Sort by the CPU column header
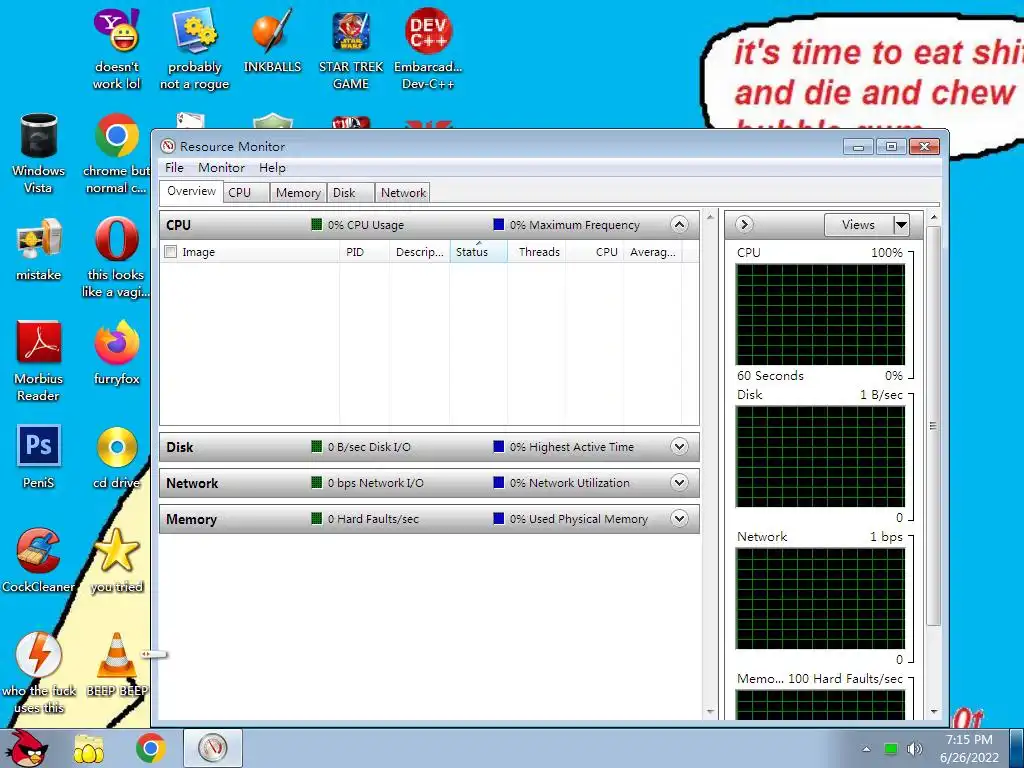 pyautogui.click(x=594, y=251)
